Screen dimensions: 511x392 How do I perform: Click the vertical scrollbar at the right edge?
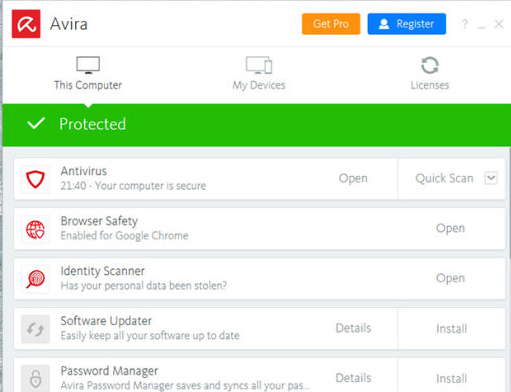[x=509, y=203]
